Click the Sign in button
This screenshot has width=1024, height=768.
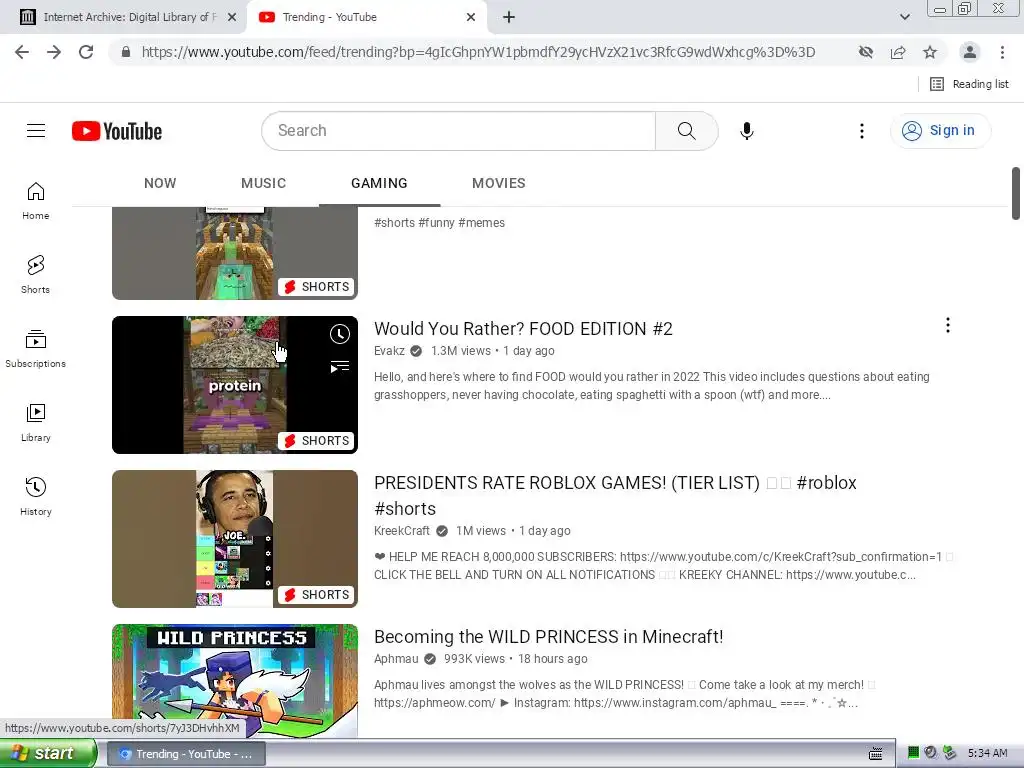click(940, 131)
